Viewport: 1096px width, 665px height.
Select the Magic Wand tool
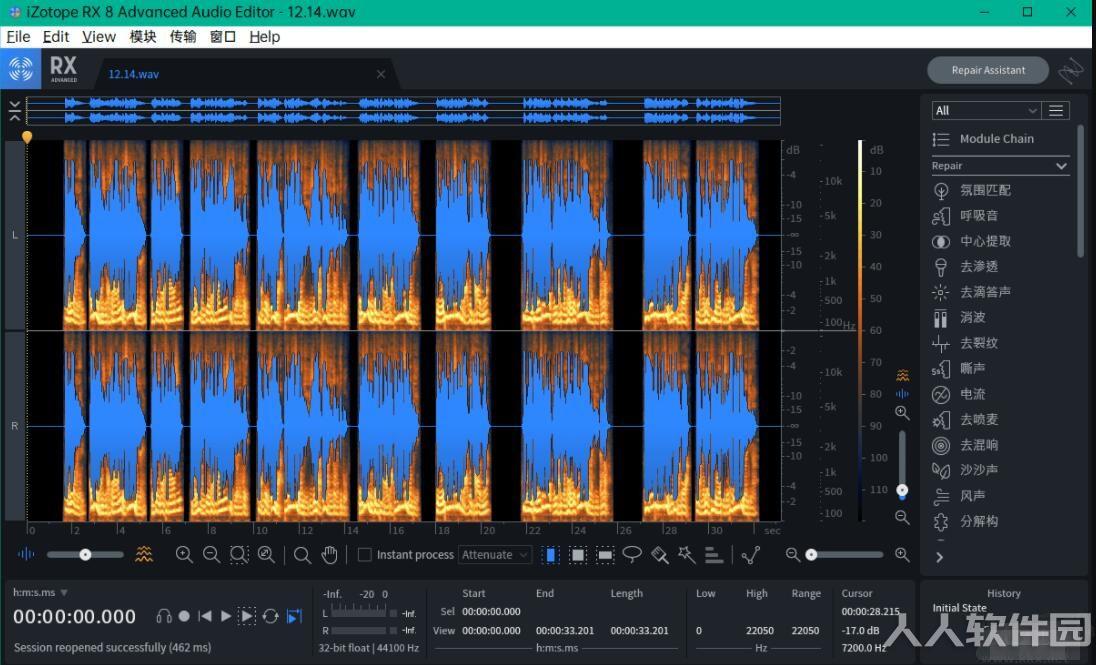tap(686, 555)
